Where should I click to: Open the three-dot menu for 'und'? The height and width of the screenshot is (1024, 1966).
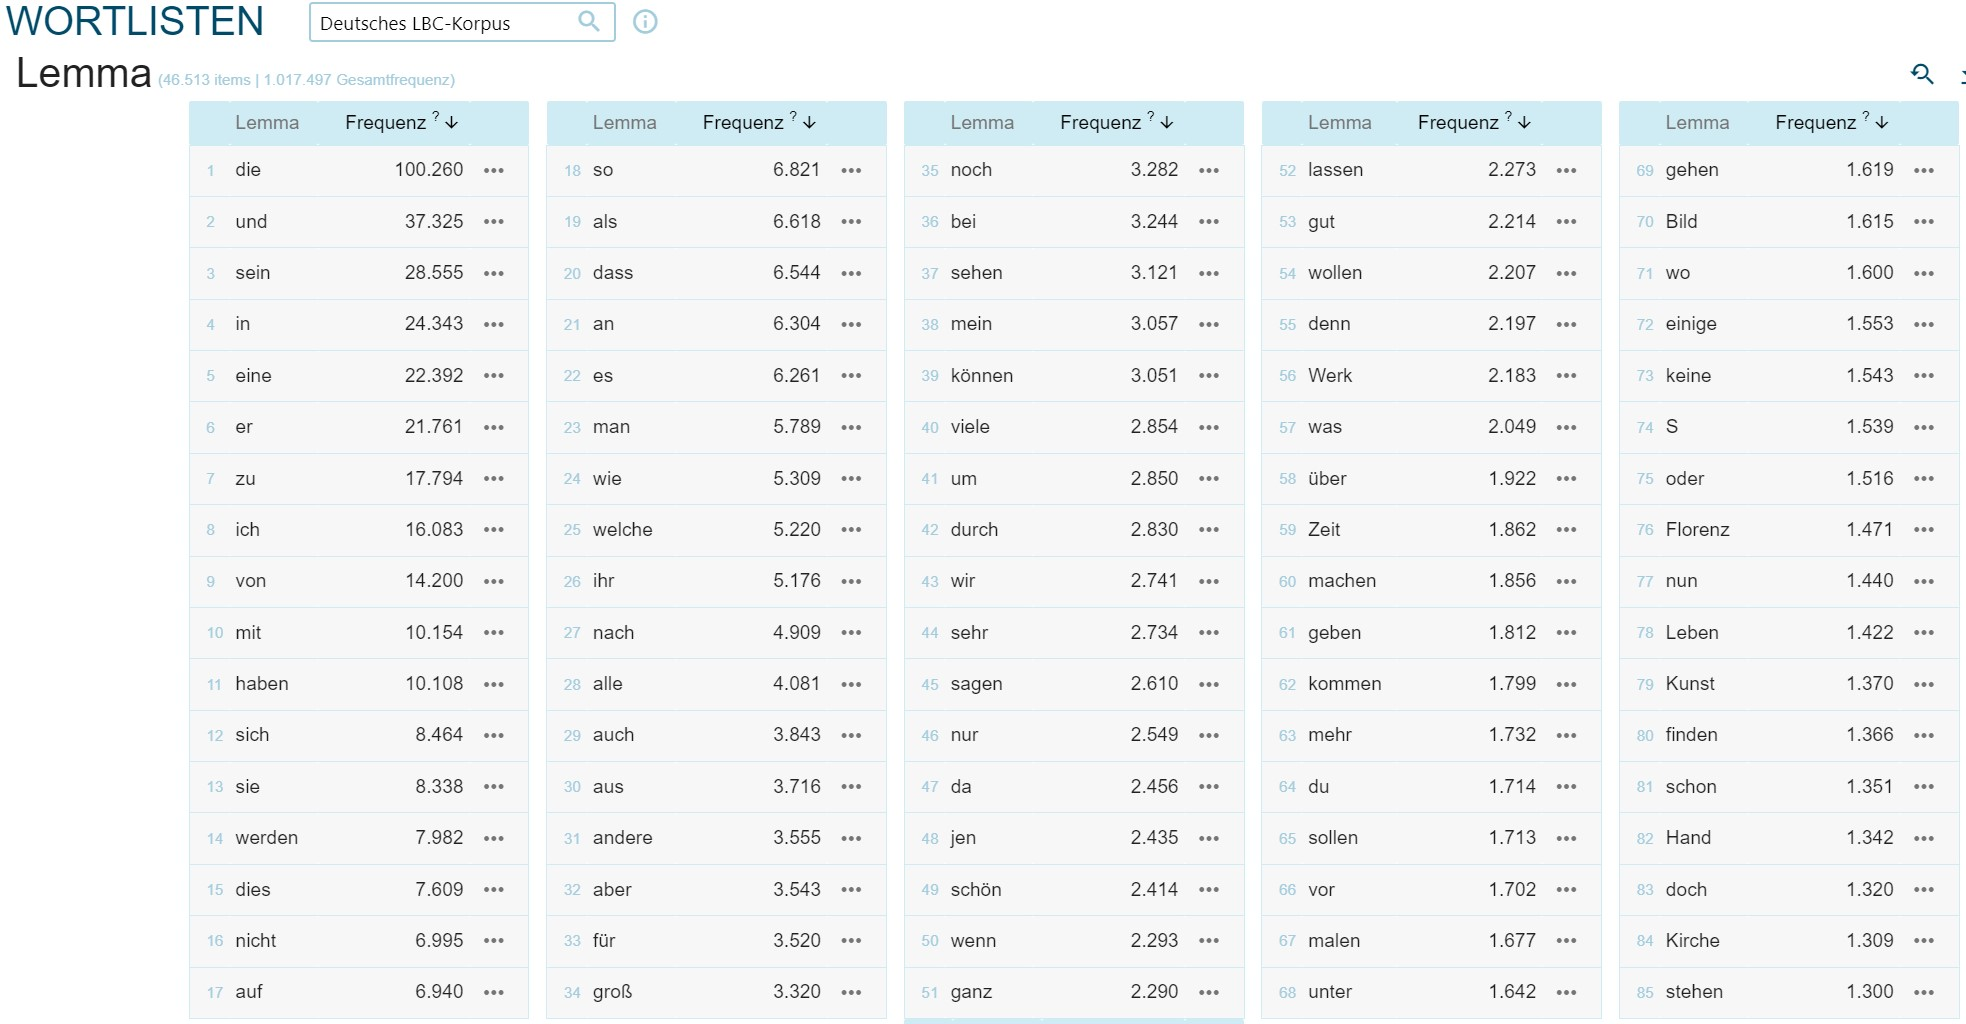(494, 222)
